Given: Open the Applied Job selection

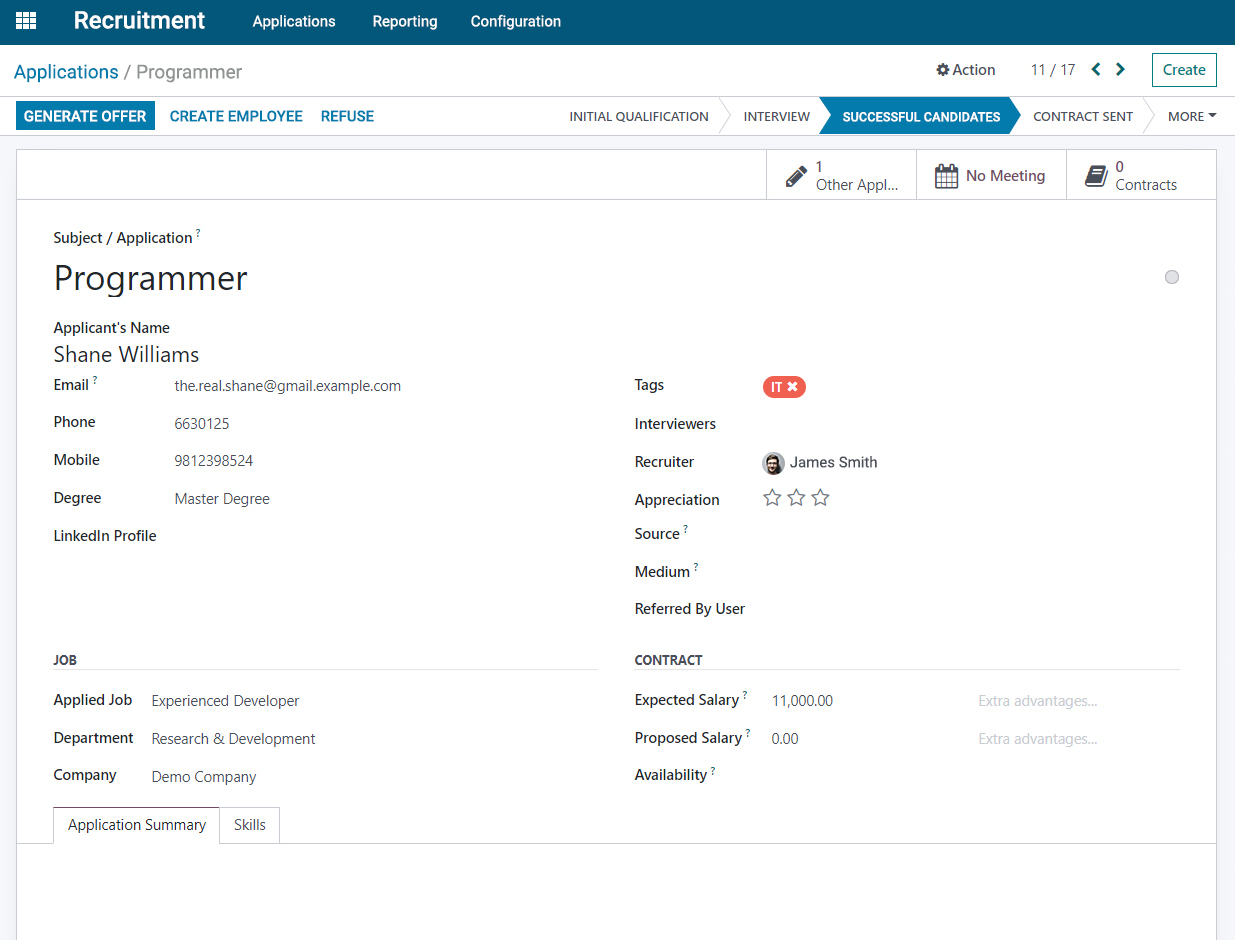Looking at the screenshot, I should click(225, 700).
